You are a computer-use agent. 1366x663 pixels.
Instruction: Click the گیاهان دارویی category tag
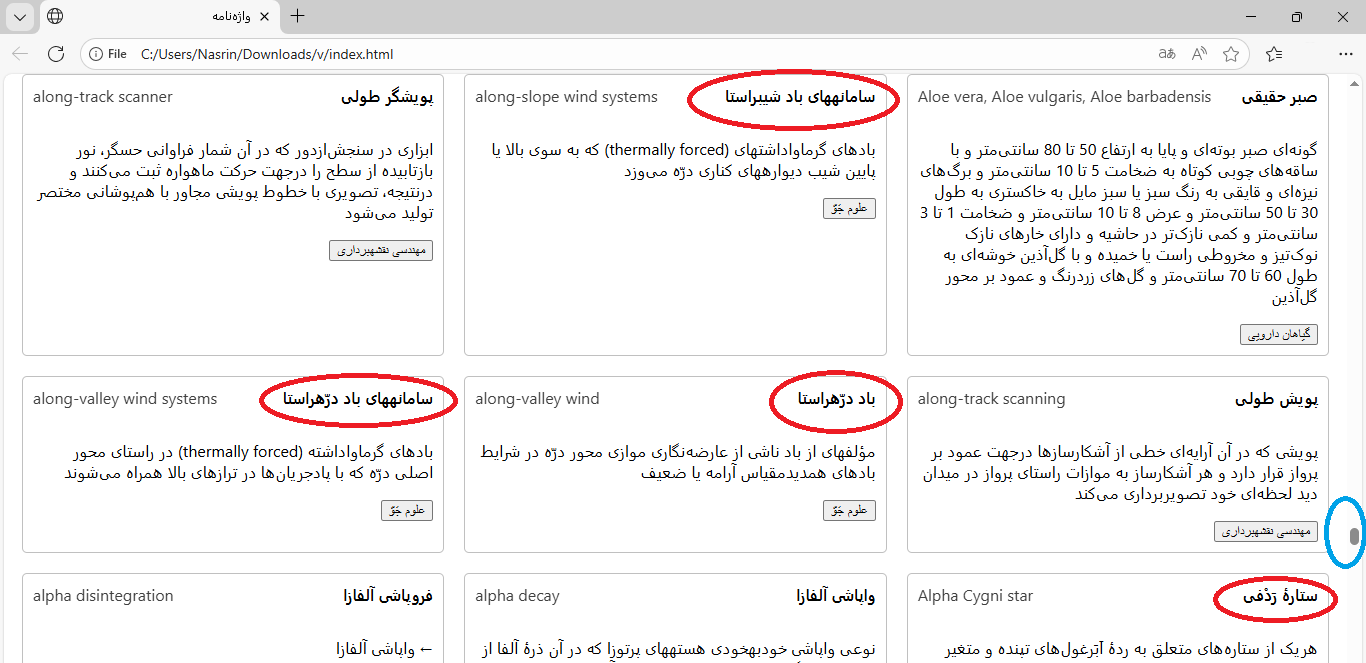point(1279,335)
